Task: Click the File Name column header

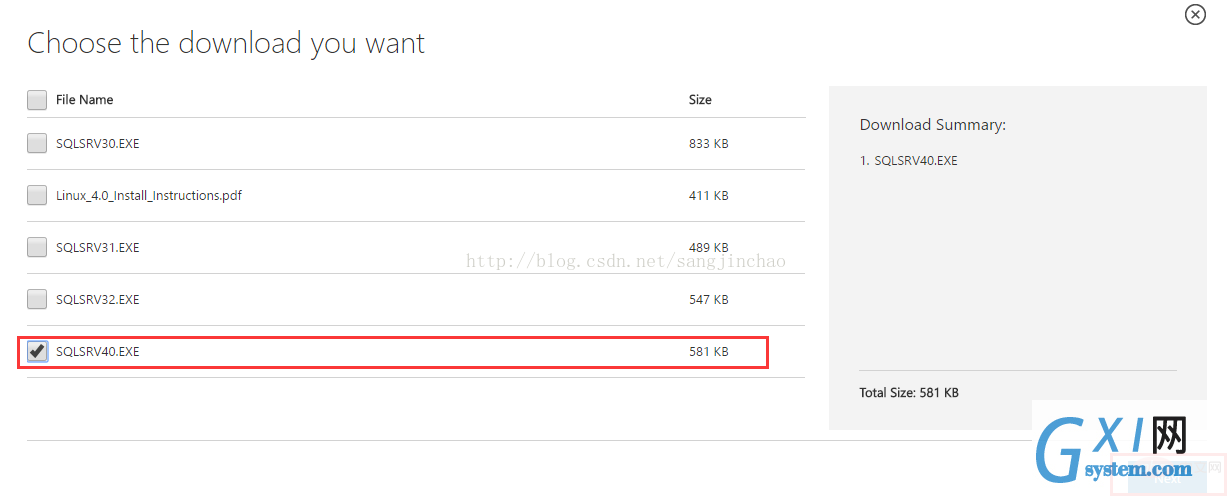Action: tap(85, 100)
